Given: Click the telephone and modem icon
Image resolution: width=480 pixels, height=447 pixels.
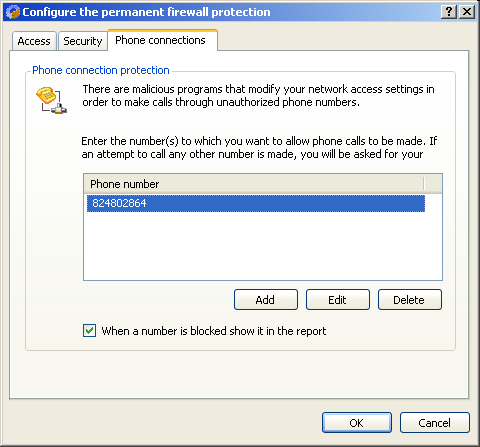Looking at the screenshot, I should pyautogui.click(x=51, y=100).
